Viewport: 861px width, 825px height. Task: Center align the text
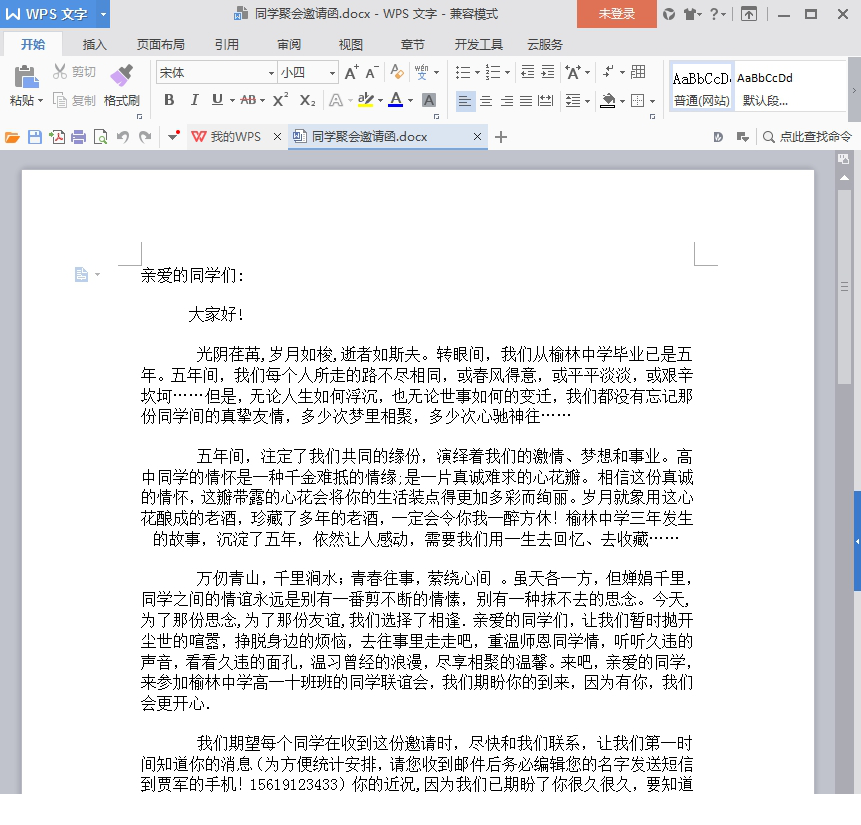(486, 101)
